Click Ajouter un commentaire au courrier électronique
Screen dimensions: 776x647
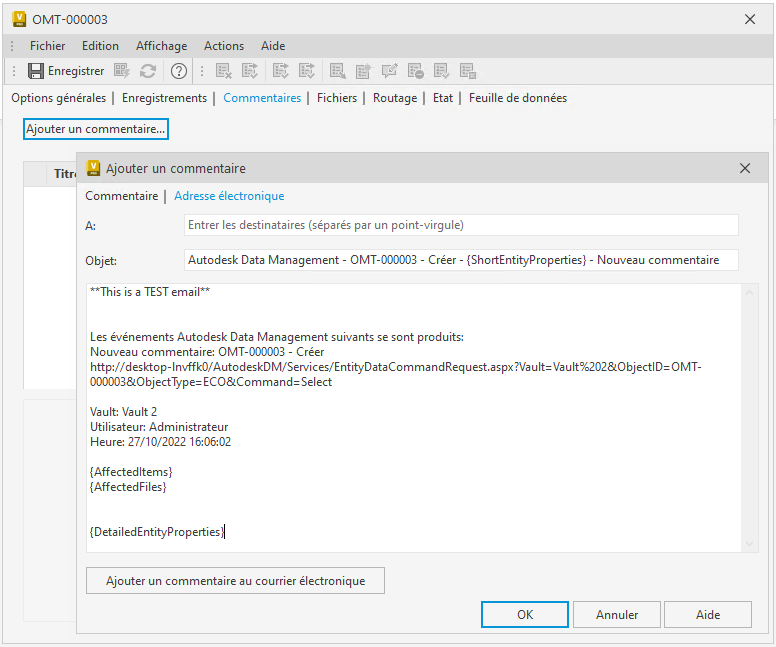pos(235,581)
